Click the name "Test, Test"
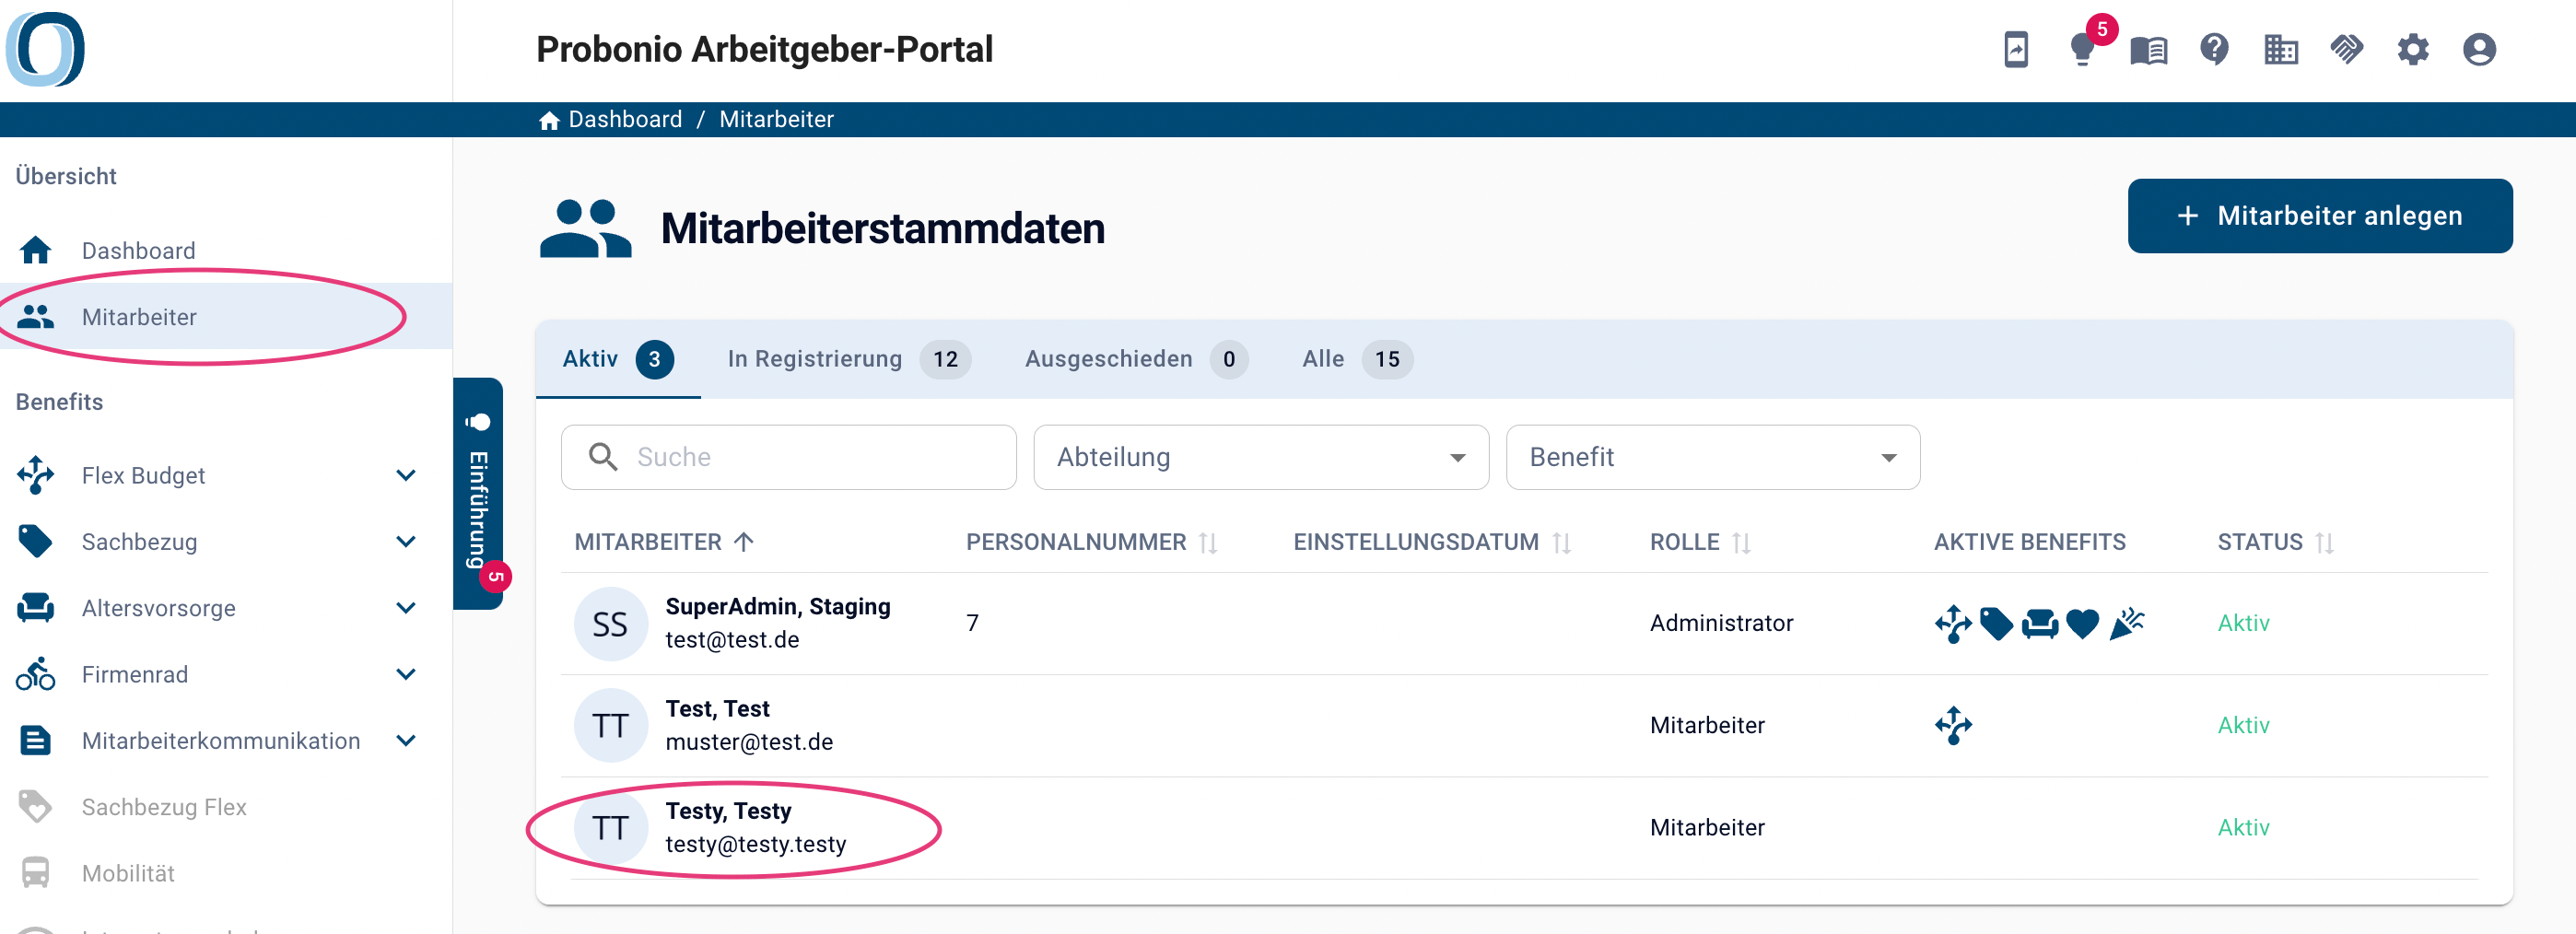 [717, 708]
